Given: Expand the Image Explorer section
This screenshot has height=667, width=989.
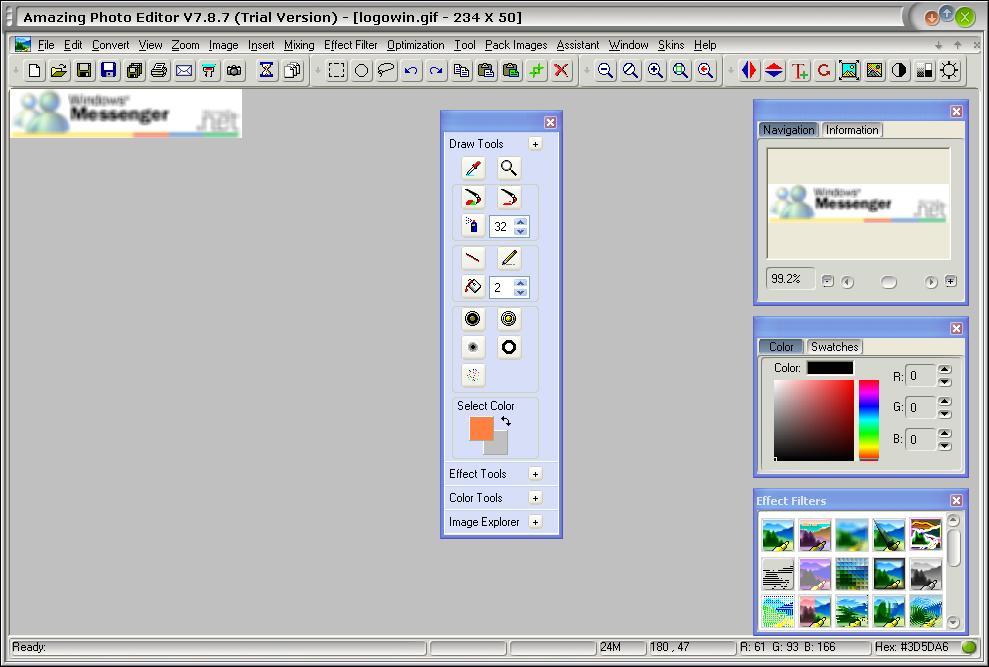Looking at the screenshot, I should pyautogui.click(x=536, y=521).
